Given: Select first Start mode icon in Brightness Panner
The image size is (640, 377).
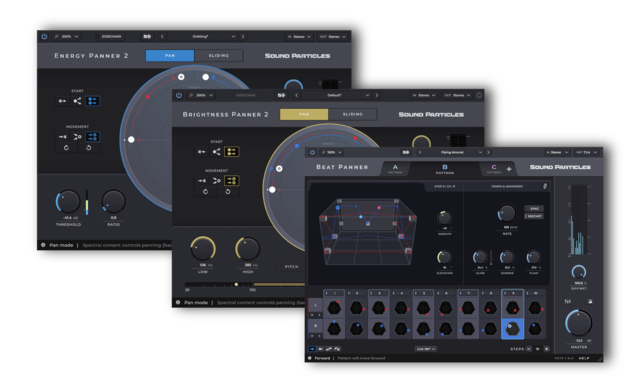Looking at the screenshot, I should click(x=202, y=152).
